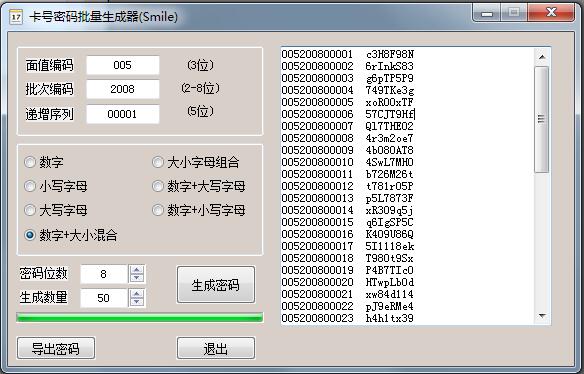Click row 005200800006 in output
The height and width of the screenshot is (374, 584).
point(347,114)
